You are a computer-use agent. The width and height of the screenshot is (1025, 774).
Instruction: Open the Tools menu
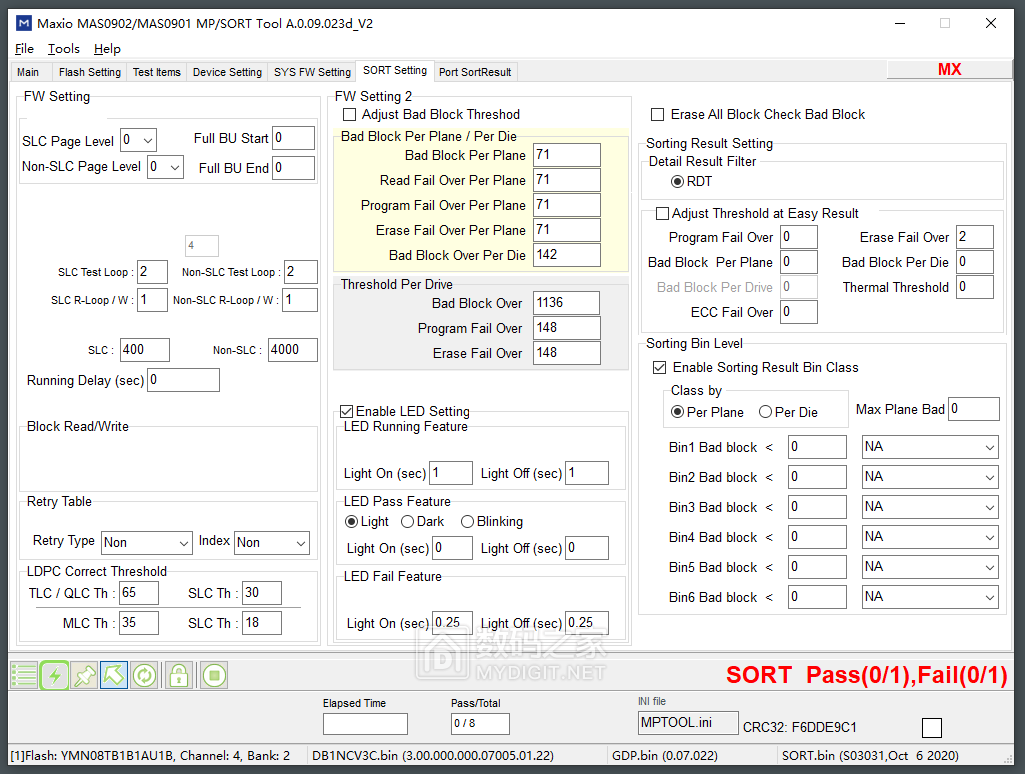(63, 49)
